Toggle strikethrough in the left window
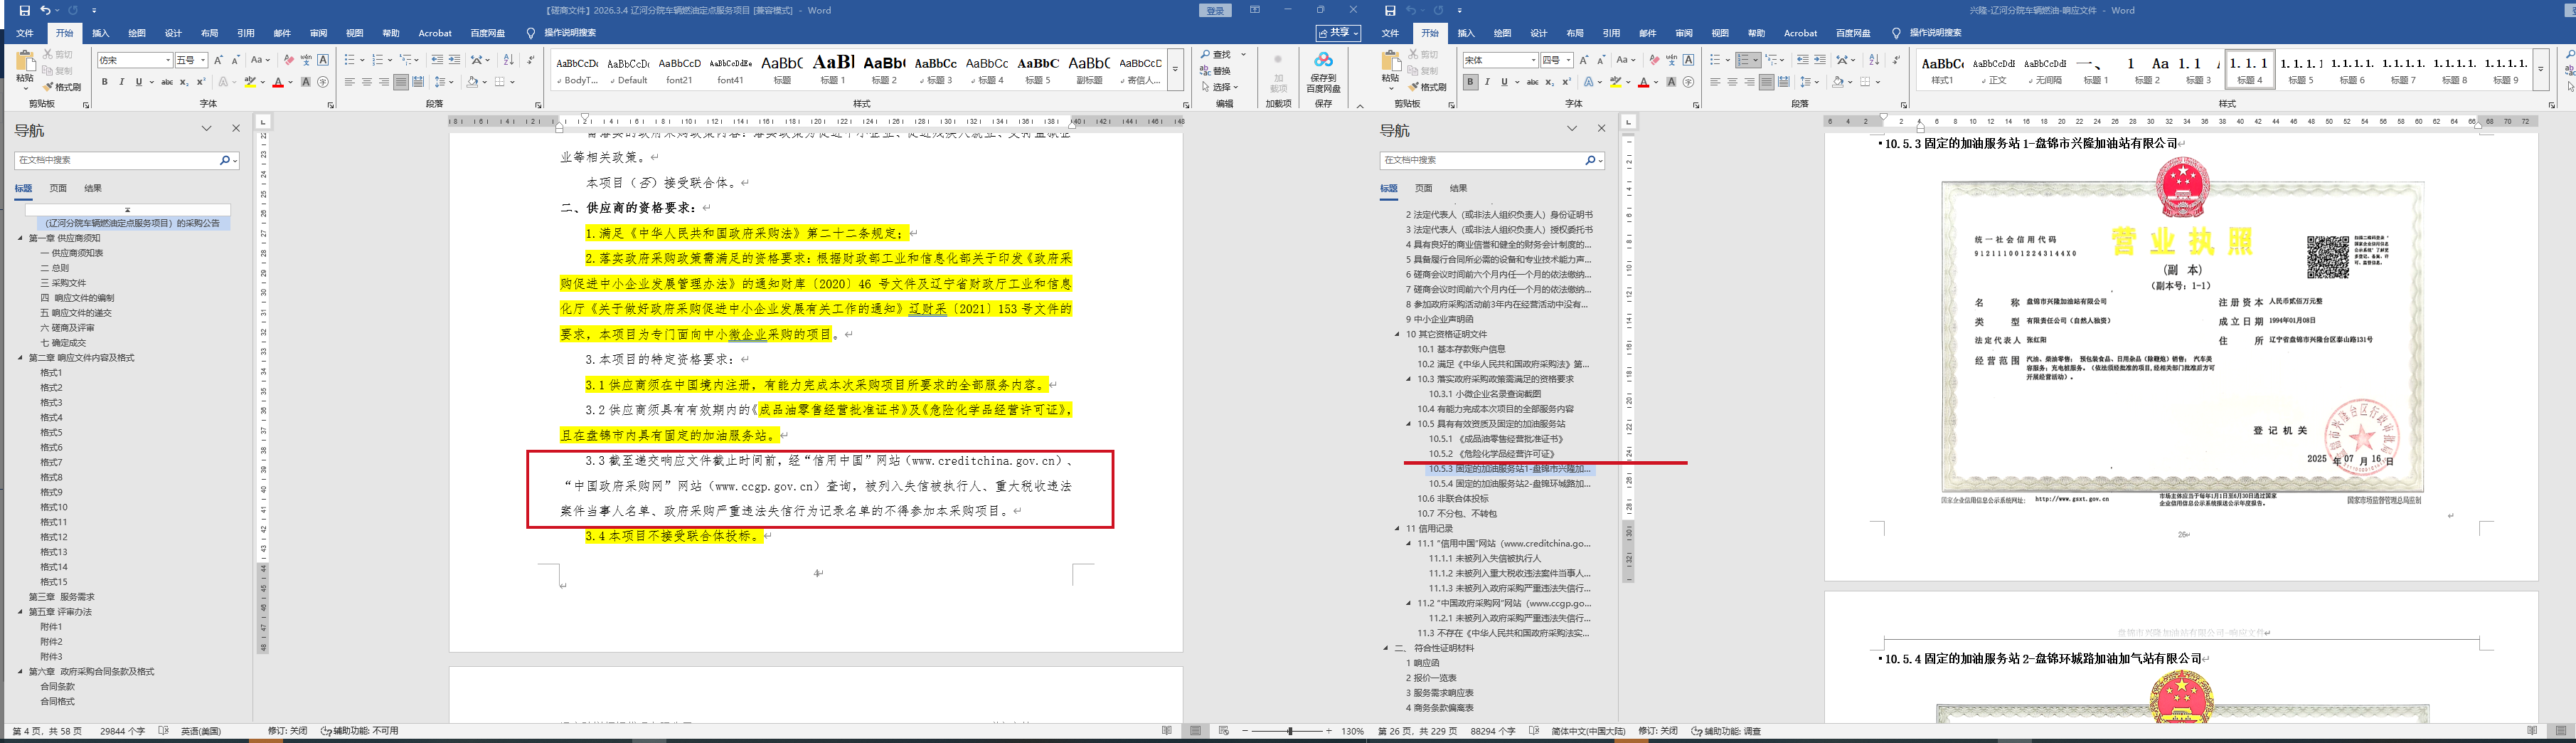This screenshot has height=743, width=2576. [167, 82]
